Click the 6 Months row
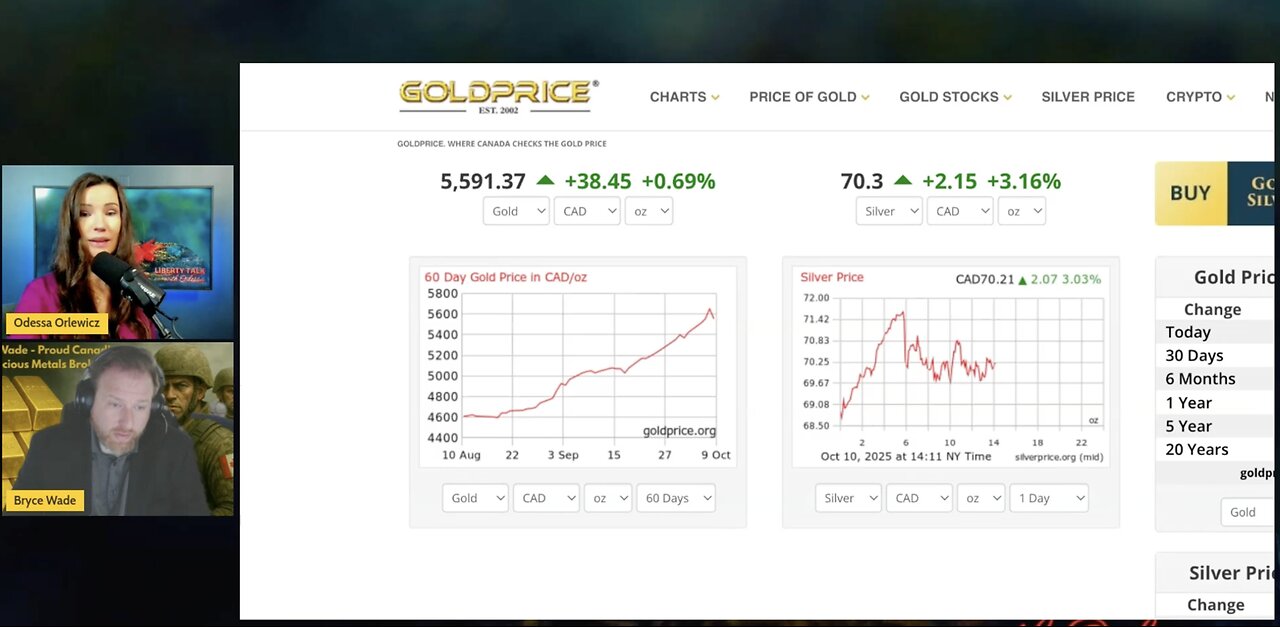Viewport: 1280px width, 627px height. [1215, 379]
